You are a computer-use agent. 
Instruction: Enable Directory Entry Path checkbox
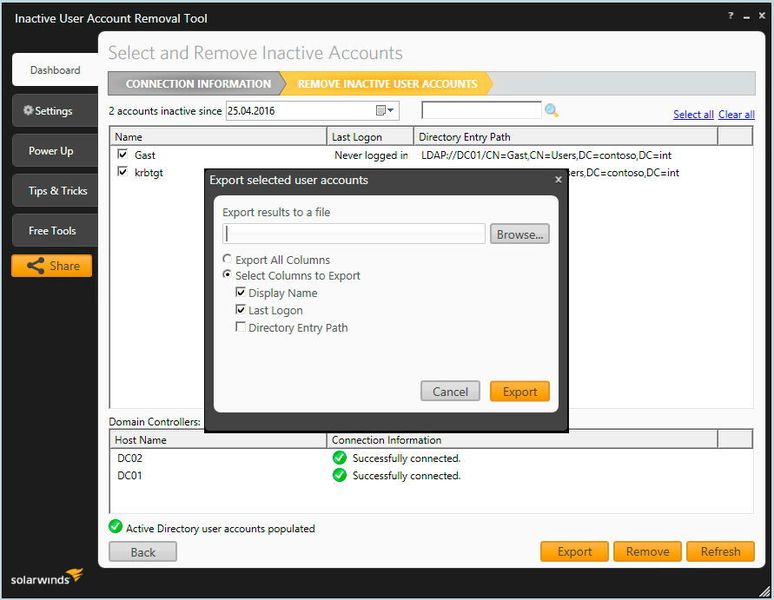(x=240, y=327)
